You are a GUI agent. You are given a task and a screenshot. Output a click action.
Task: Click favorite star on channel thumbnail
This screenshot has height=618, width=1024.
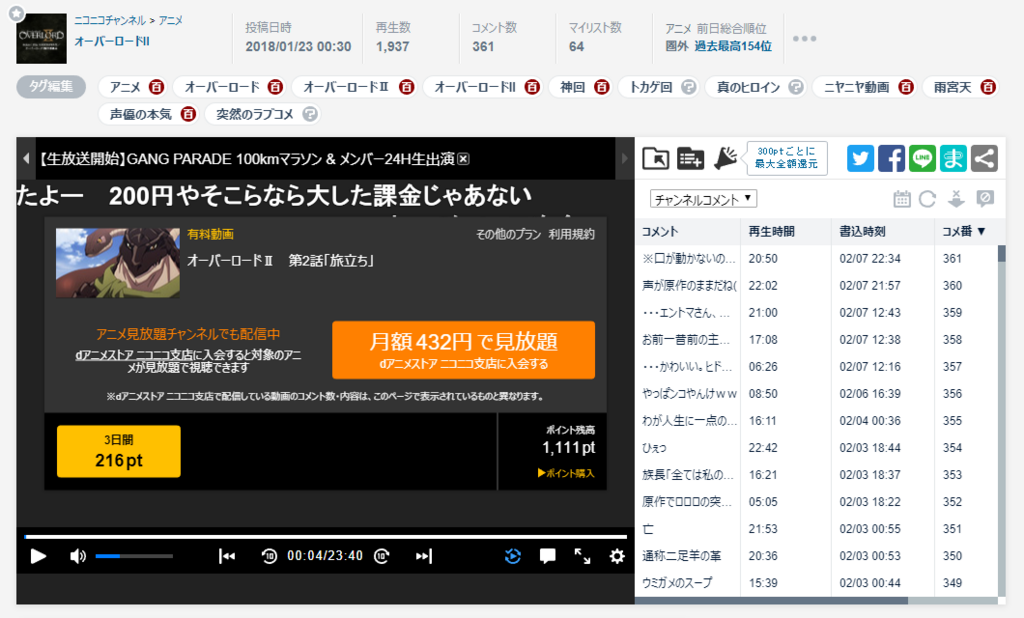click(x=16, y=13)
